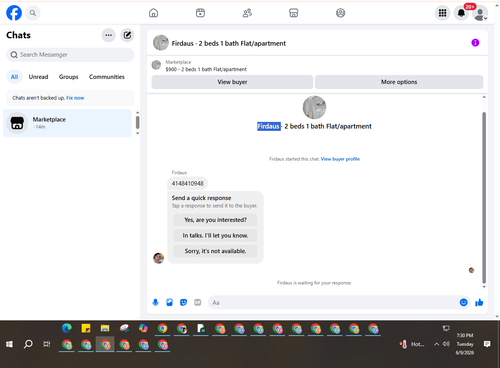The width and height of the screenshot is (500, 368).
Task: Click the Fix now backup link
Action: (75, 98)
